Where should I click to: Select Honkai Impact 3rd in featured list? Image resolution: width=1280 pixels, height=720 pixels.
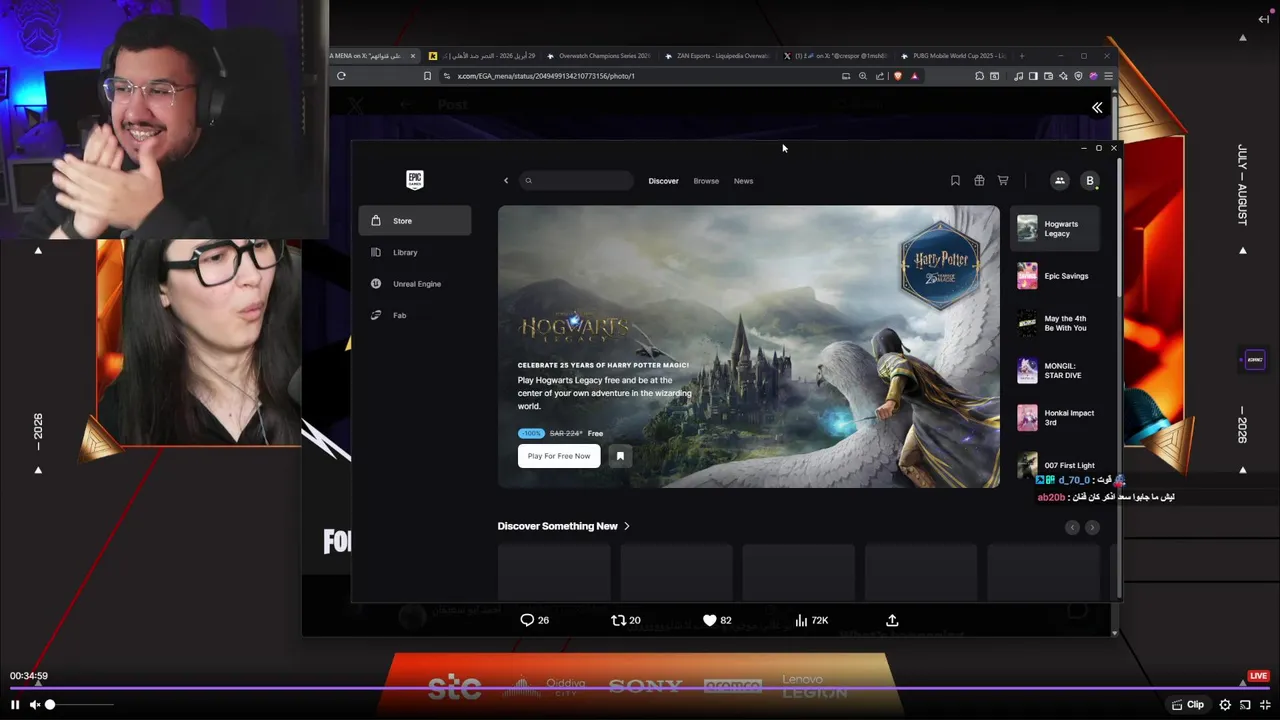pyautogui.click(x=1056, y=418)
